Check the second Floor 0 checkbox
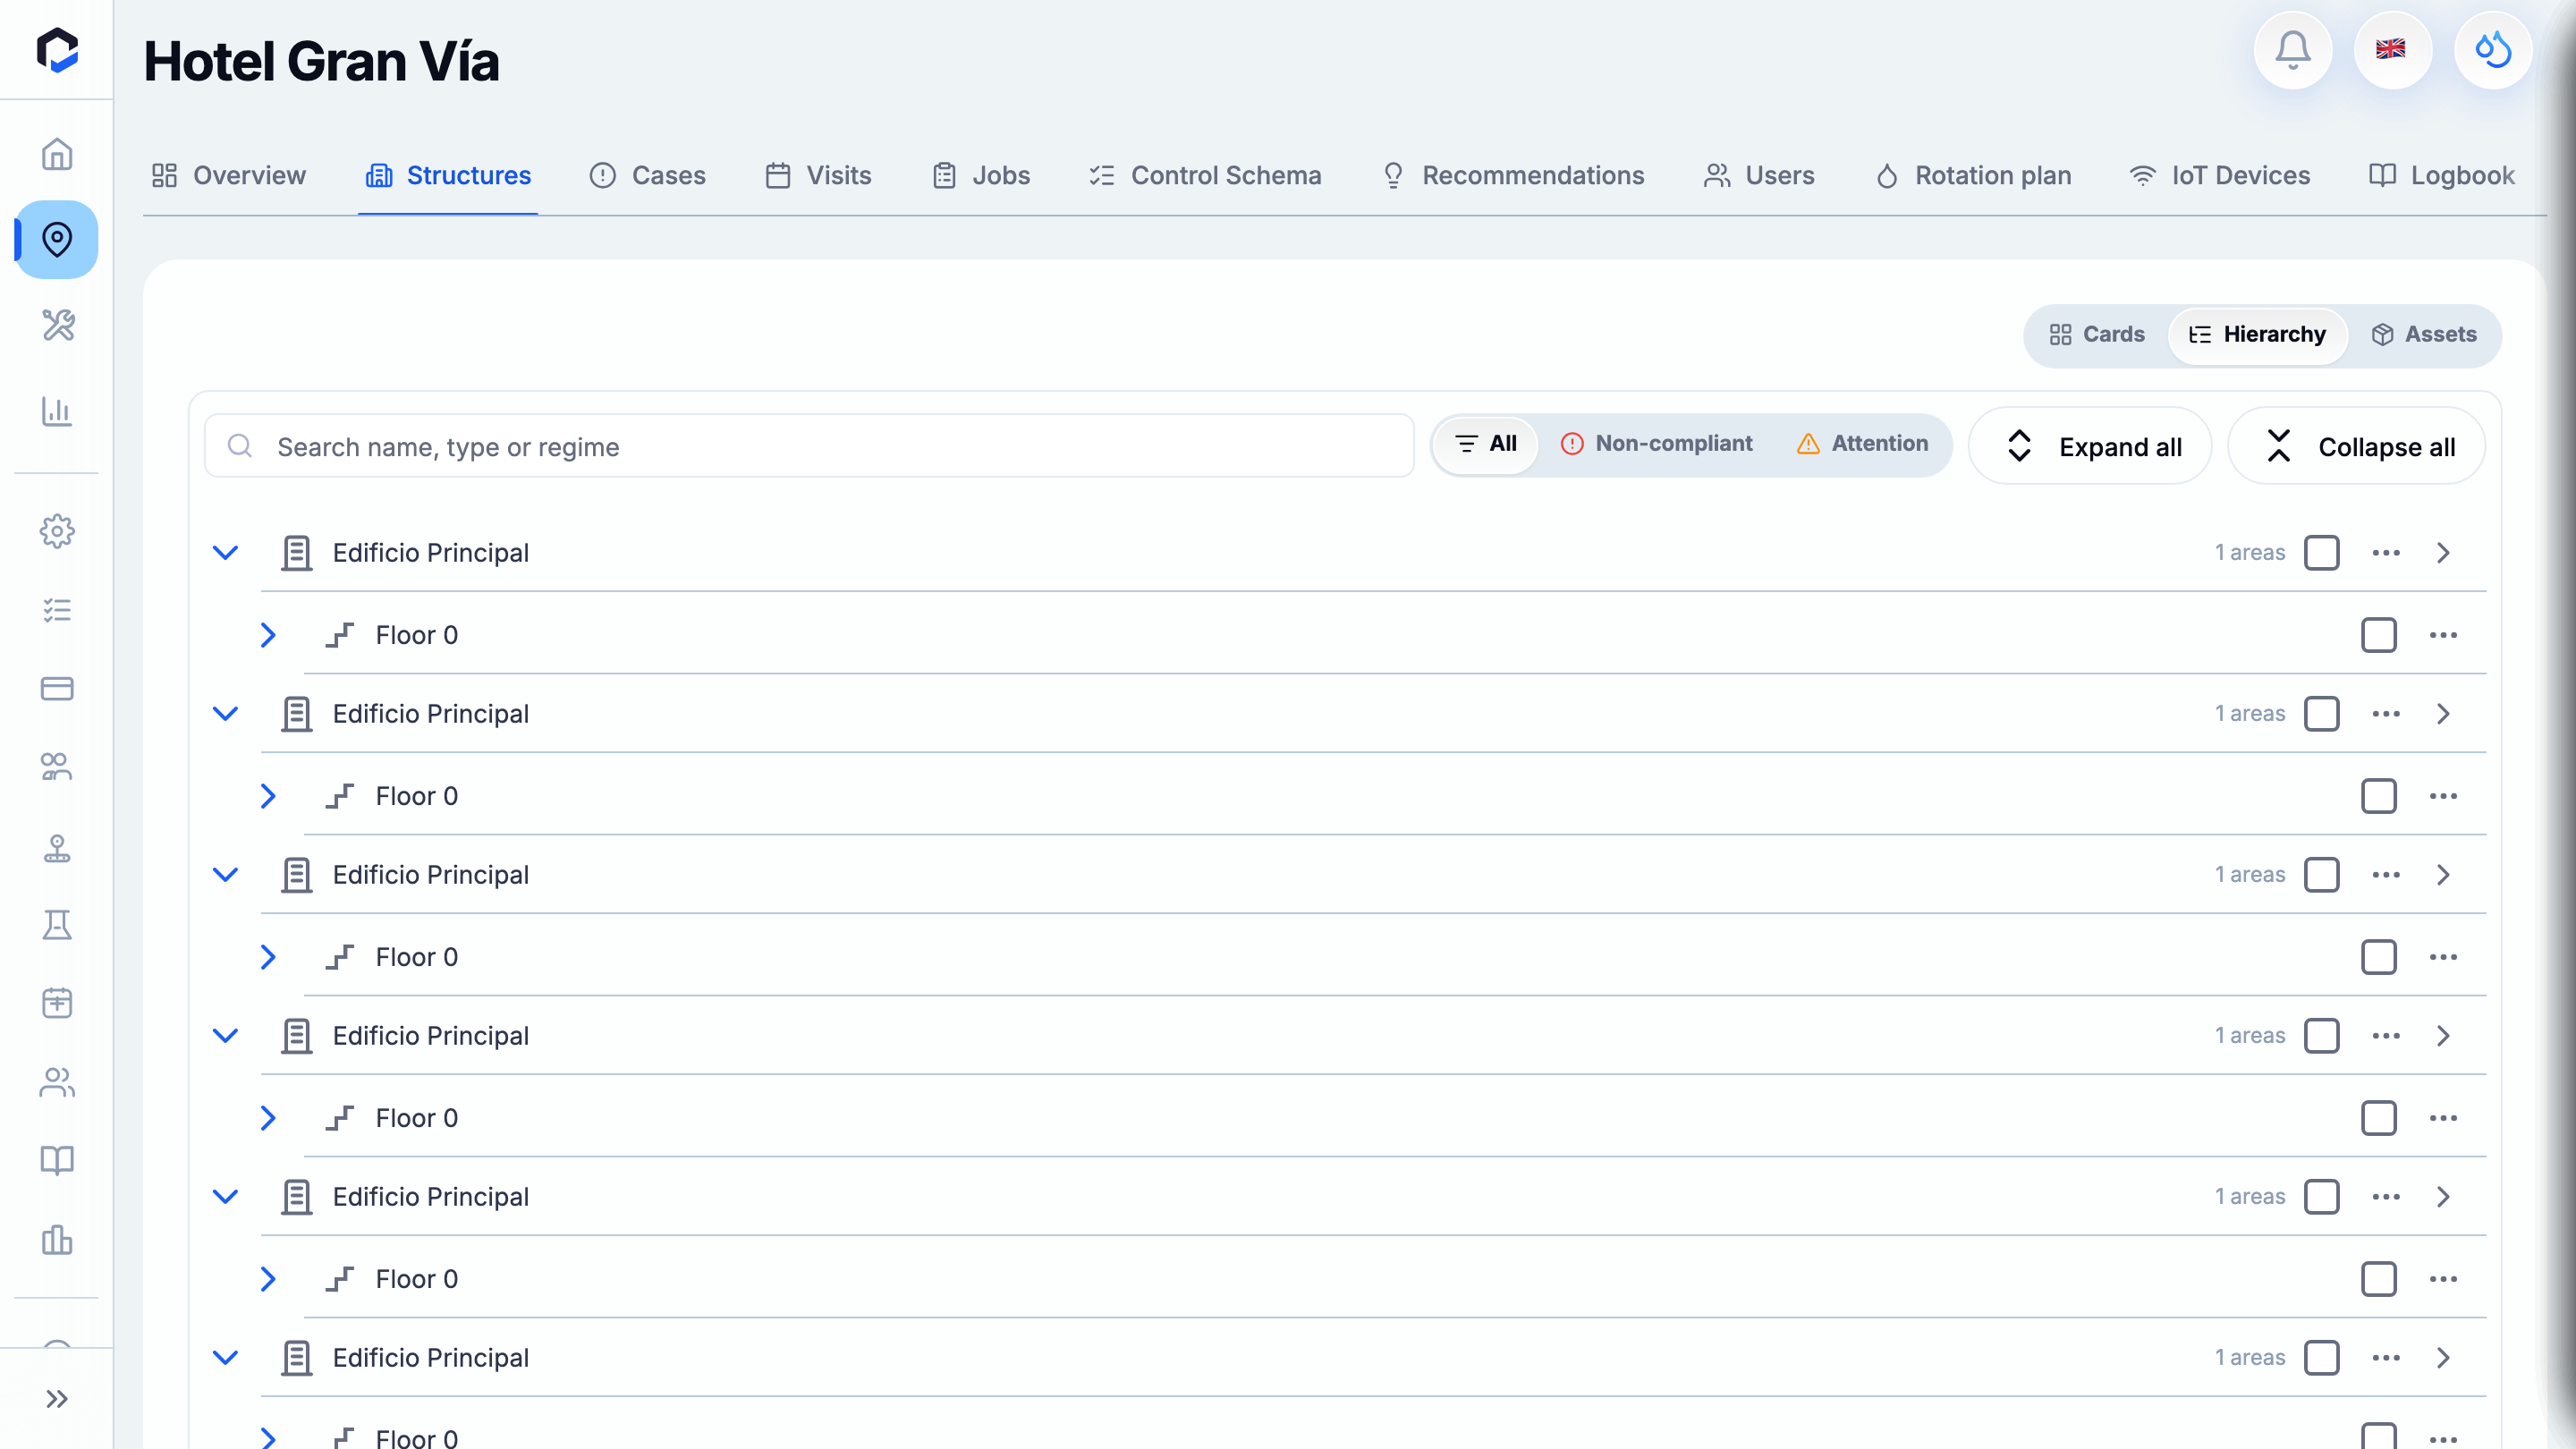Image resolution: width=2576 pixels, height=1449 pixels. point(2378,796)
